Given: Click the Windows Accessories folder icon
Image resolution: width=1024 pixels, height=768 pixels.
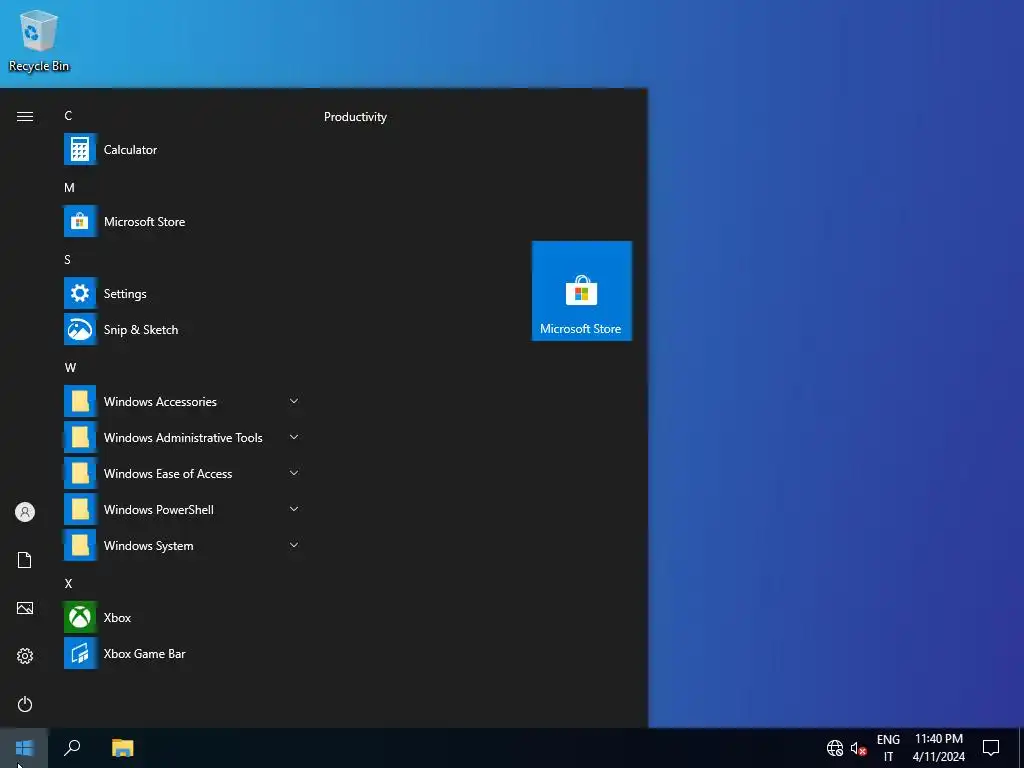Looking at the screenshot, I should coord(80,401).
